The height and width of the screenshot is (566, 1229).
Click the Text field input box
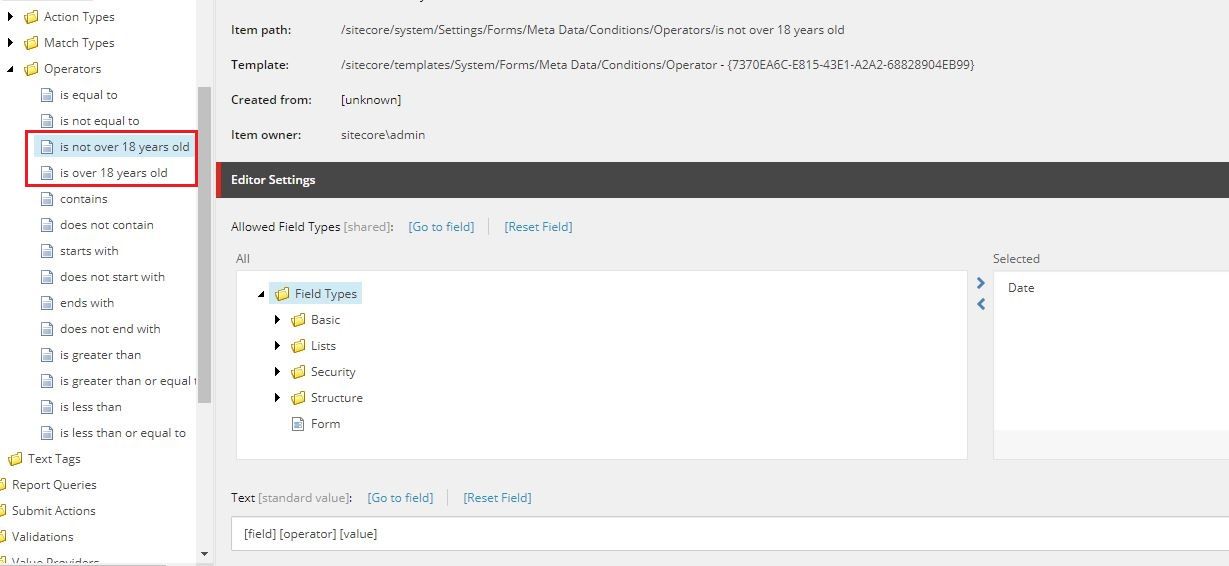pyautogui.click(x=730, y=534)
